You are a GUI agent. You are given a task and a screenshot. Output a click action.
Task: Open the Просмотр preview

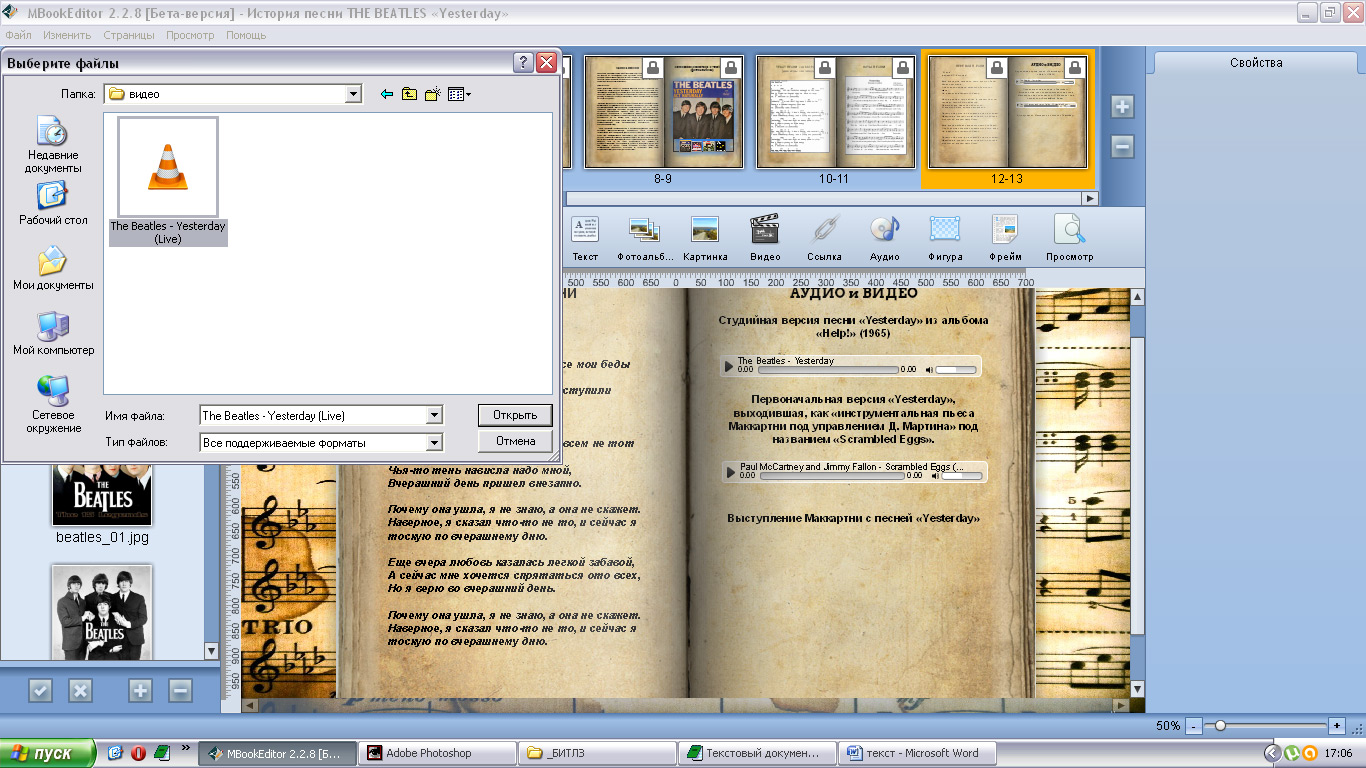tap(1069, 238)
